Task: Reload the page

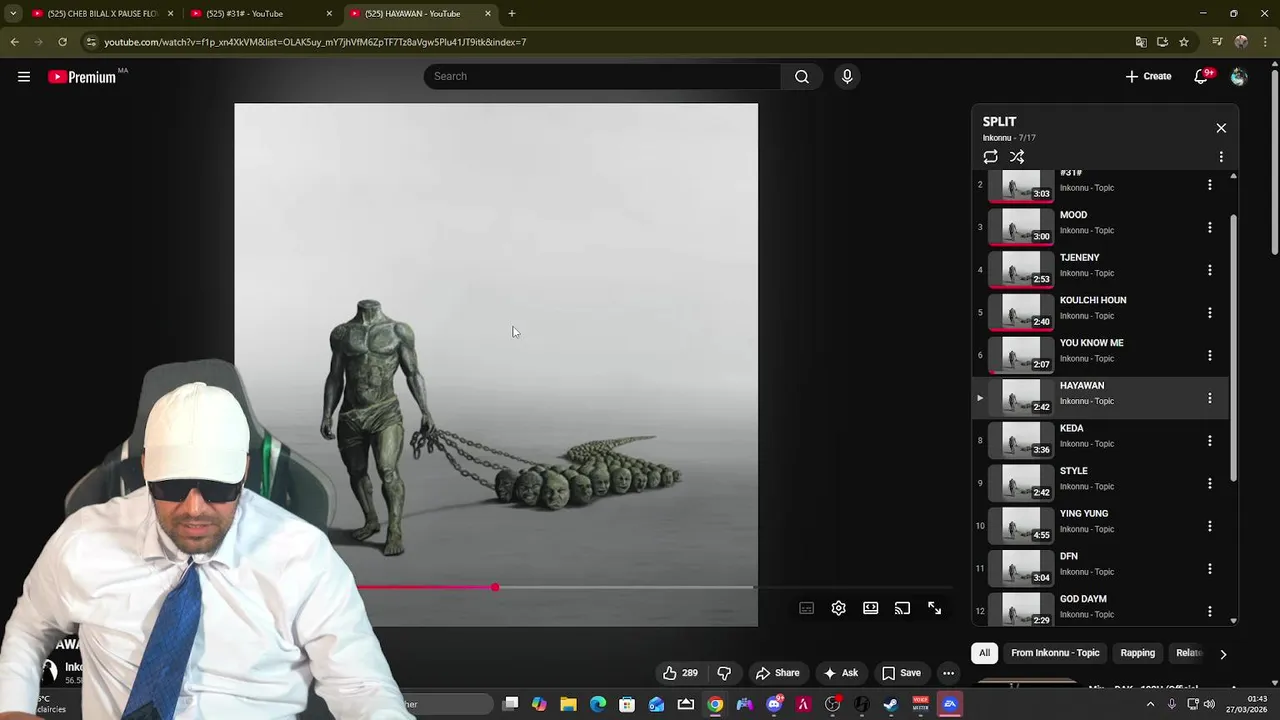Action: click(x=62, y=42)
